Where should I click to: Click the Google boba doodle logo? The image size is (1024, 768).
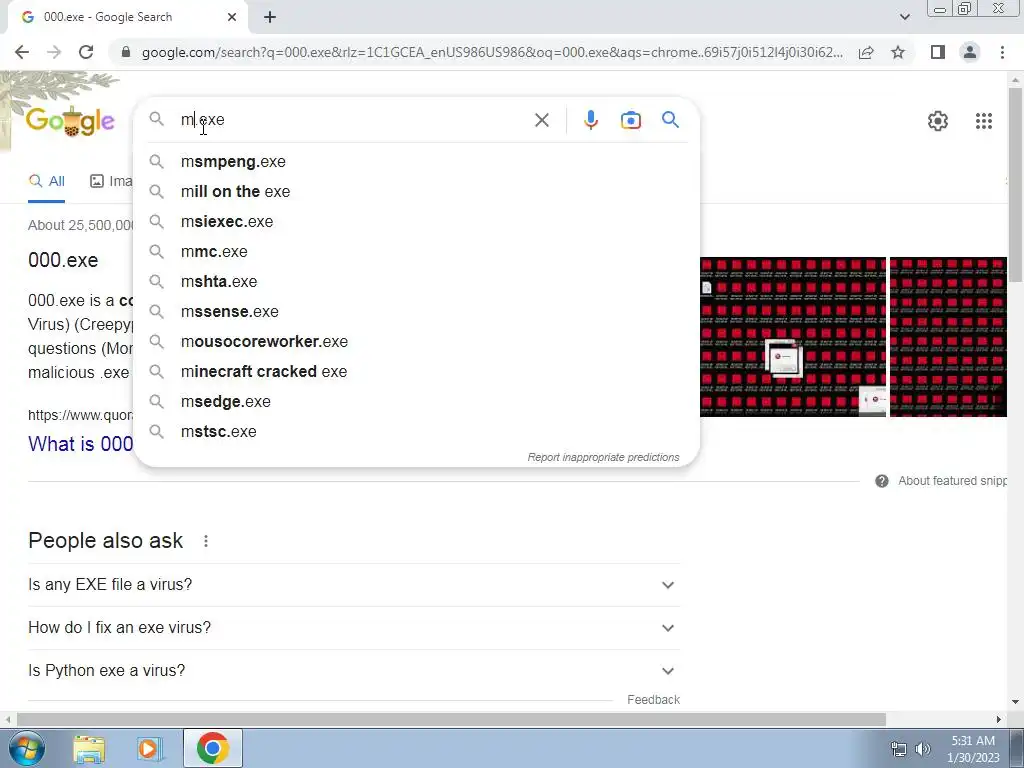[70, 121]
